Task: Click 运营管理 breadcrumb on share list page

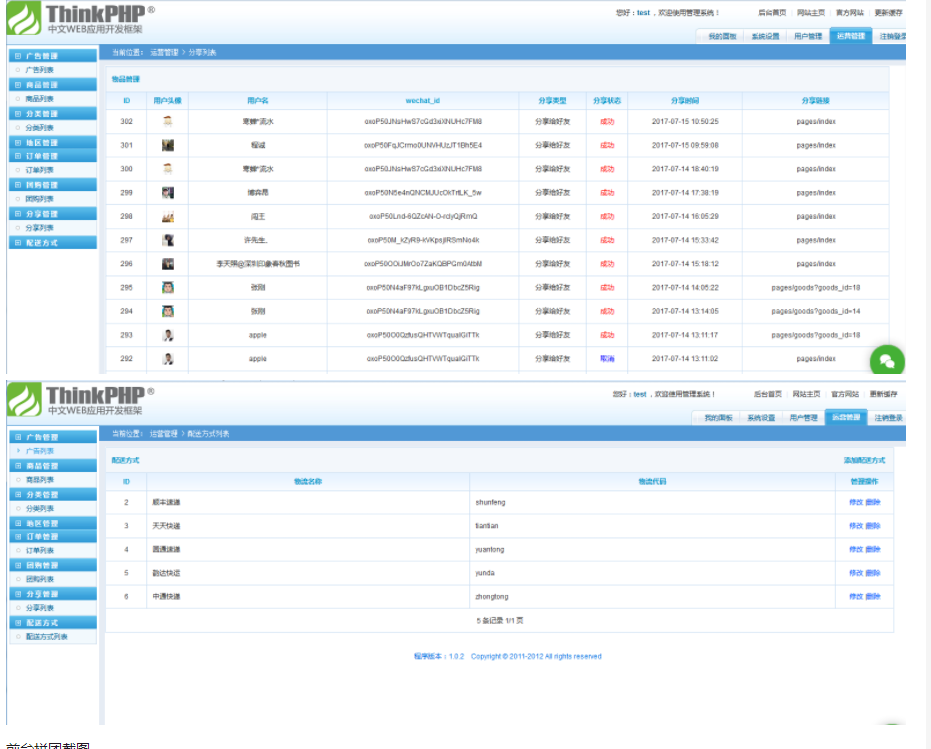Action: [164, 52]
